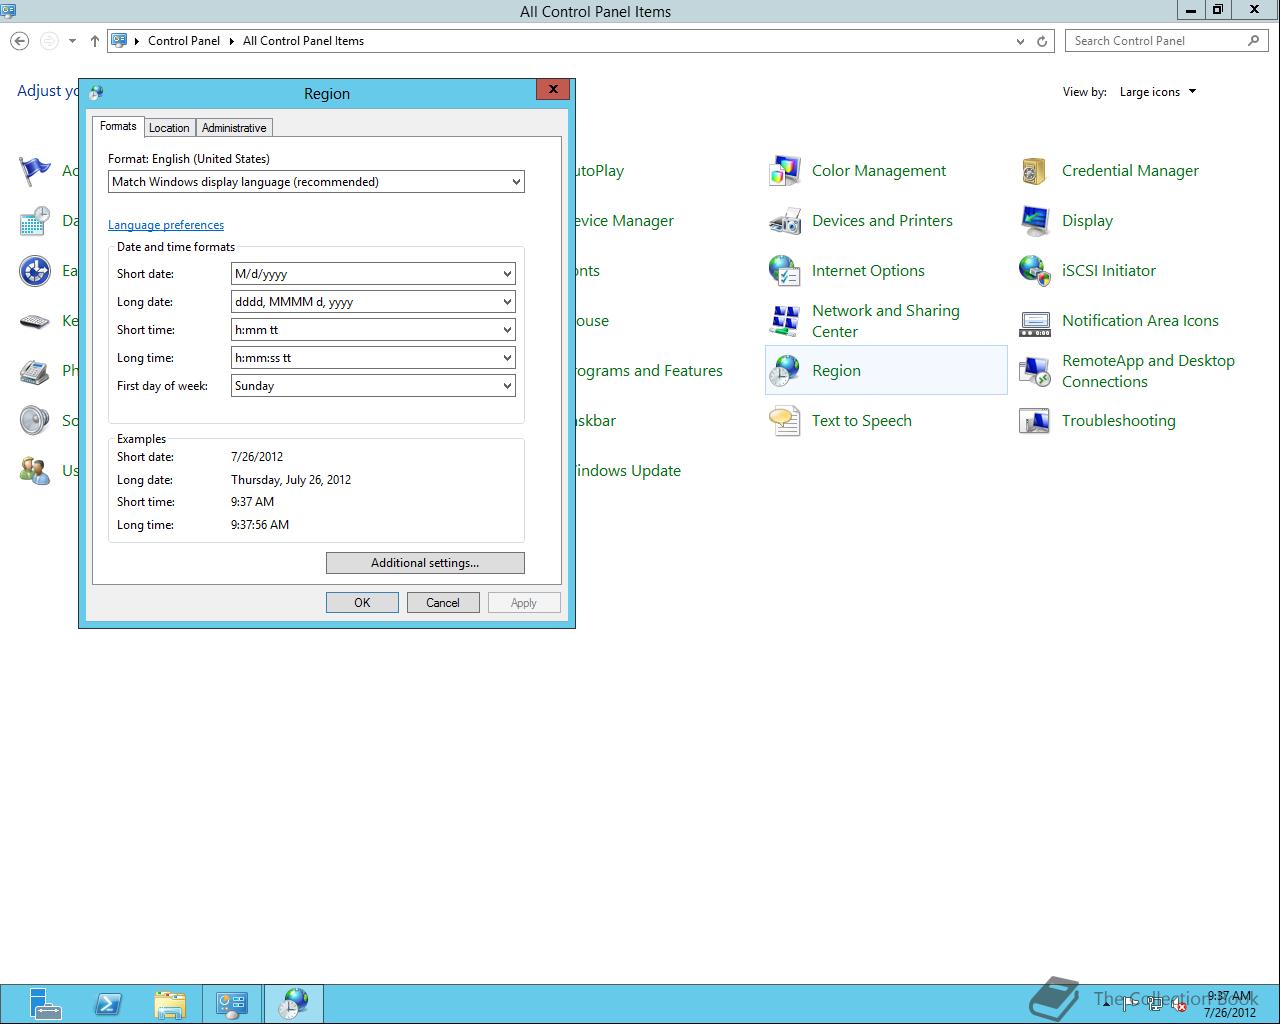
Task: Open File Explorer from the taskbar
Action: click(x=170, y=1004)
